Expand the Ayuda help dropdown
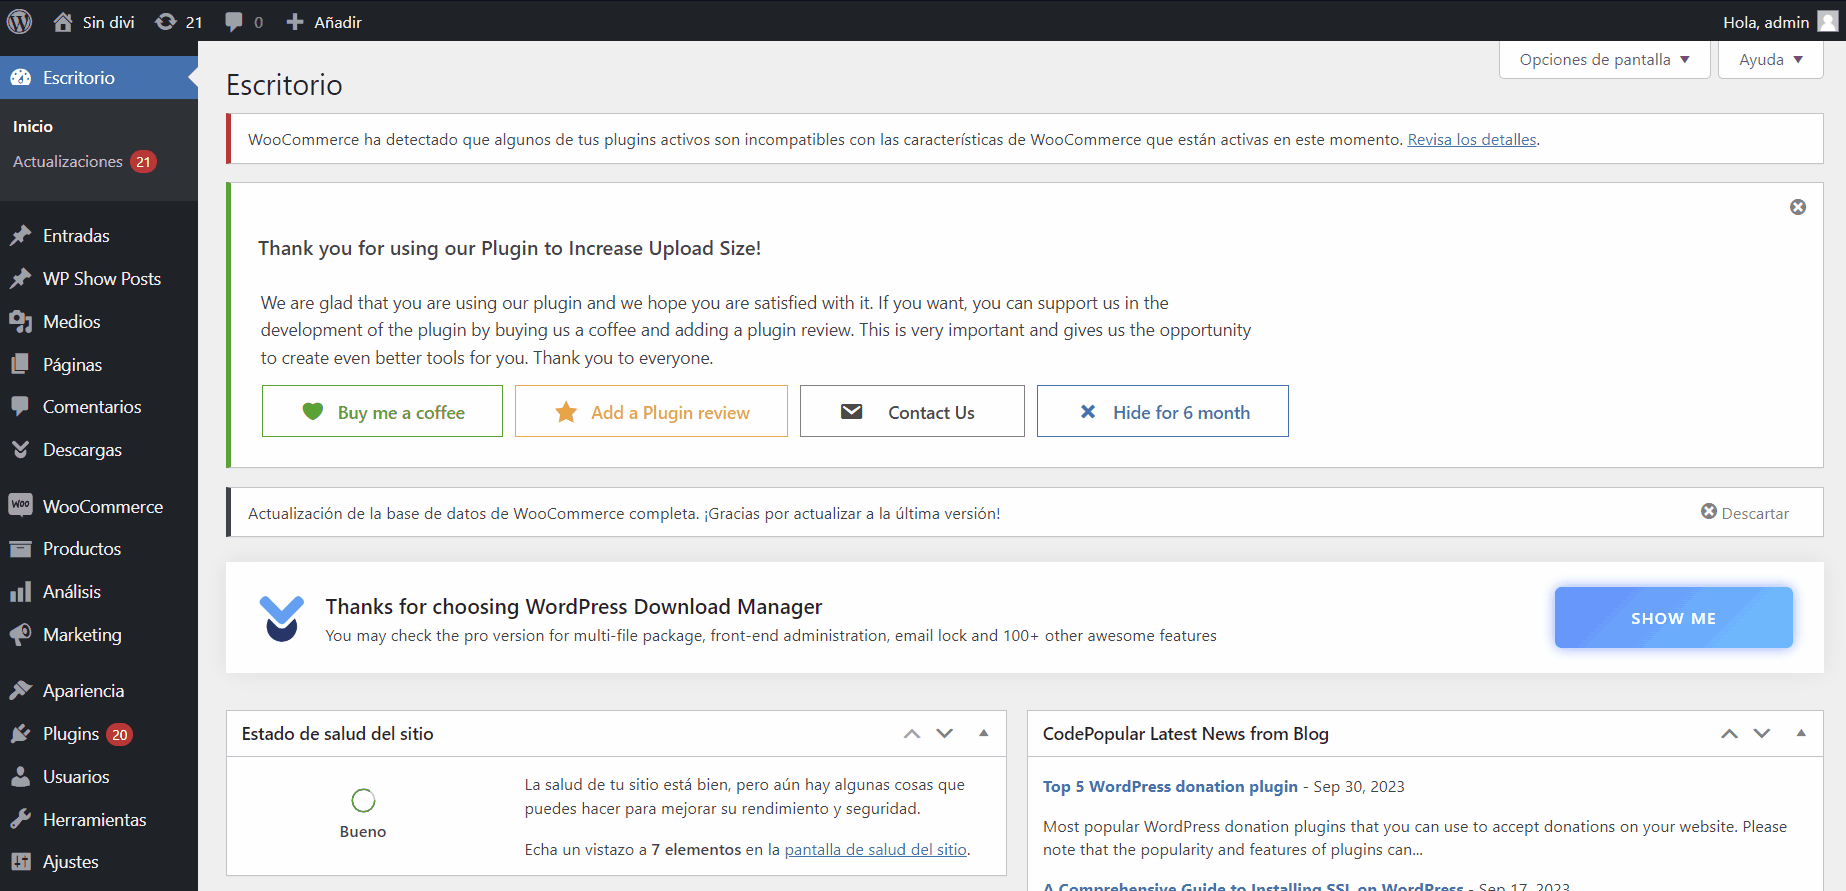This screenshot has height=891, width=1846. pyautogui.click(x=1770, y=60)
